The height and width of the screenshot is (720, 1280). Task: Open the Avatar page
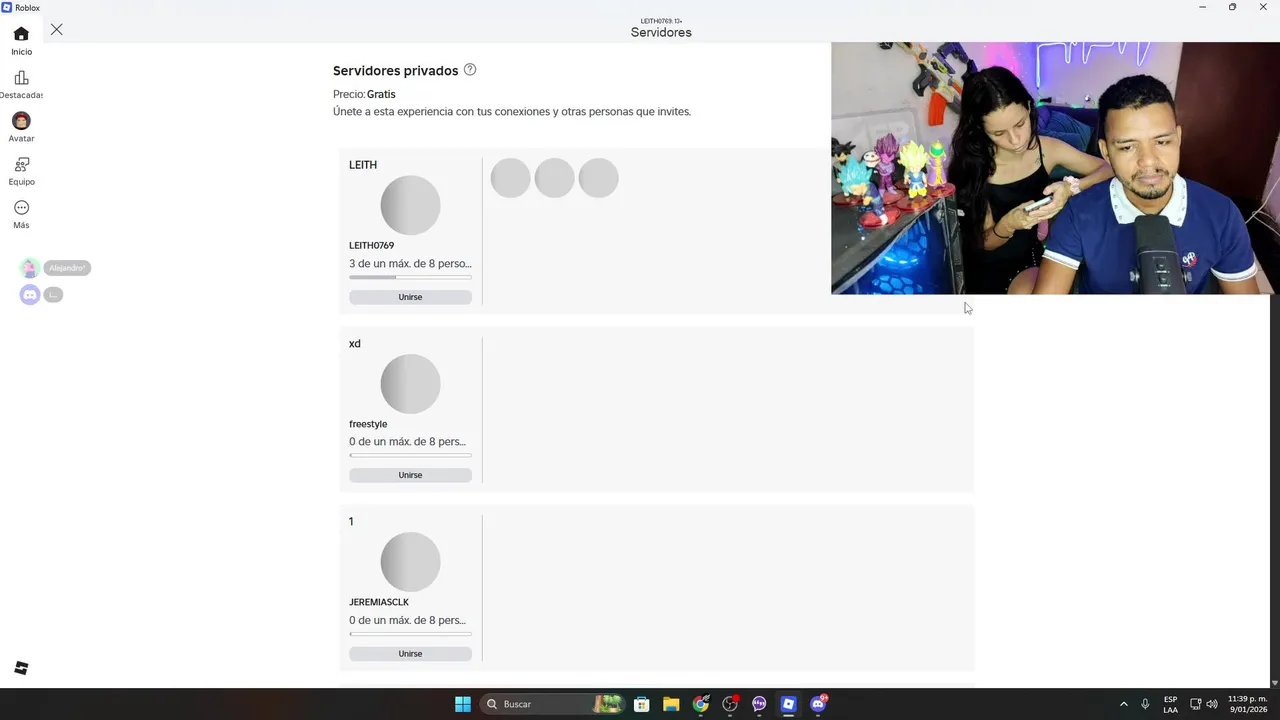click(21, 128)
